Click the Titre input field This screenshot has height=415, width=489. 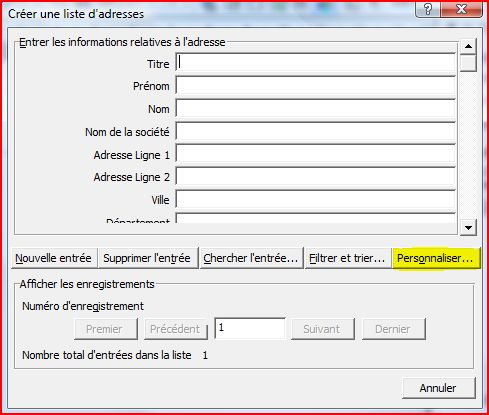(x=315, y=63)
